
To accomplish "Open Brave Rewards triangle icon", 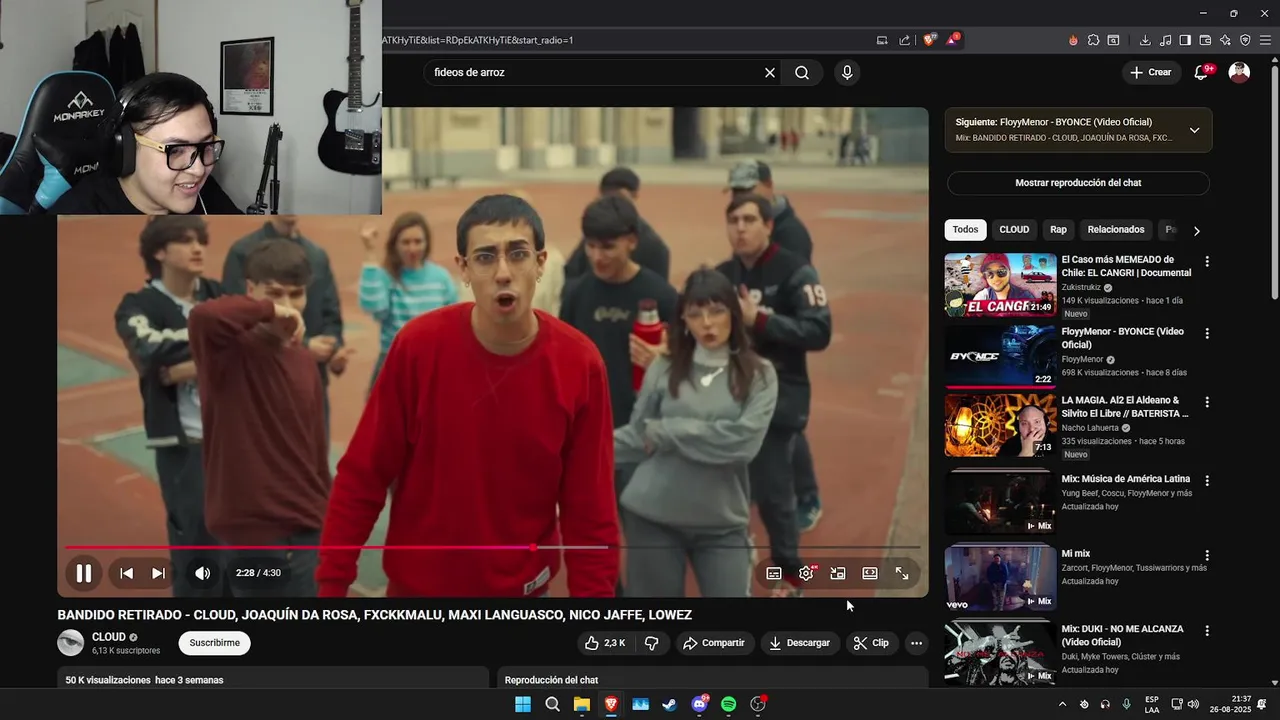I will point(953,40).
